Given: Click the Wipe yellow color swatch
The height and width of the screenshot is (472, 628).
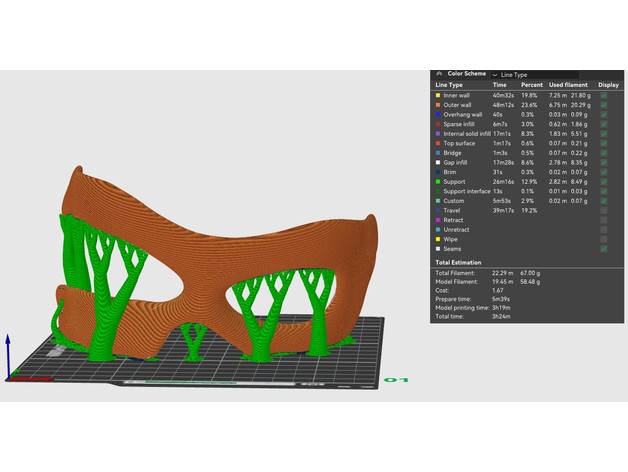Looking at the screenshot, I should pyautogui.click(x=437, y=238).
